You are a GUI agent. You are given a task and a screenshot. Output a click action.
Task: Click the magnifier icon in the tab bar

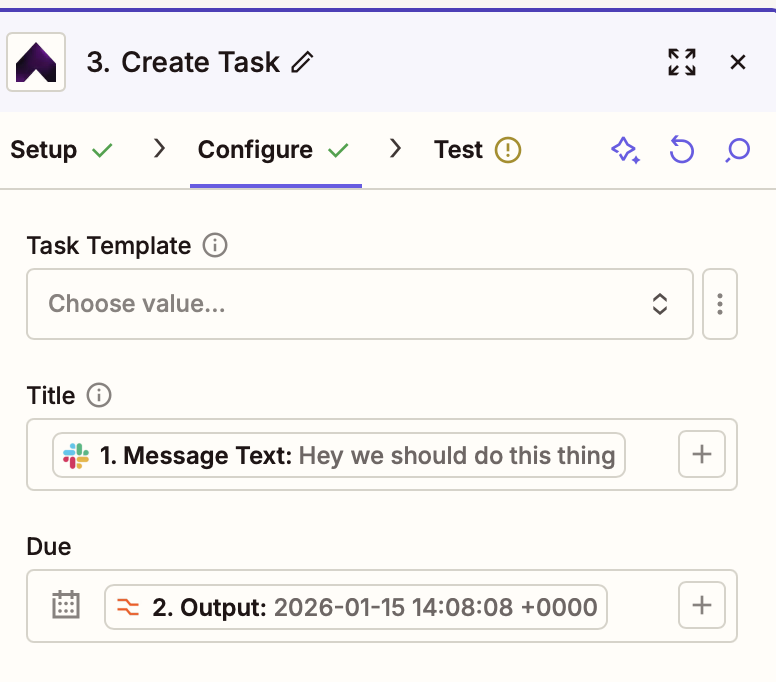coord(737,150)
